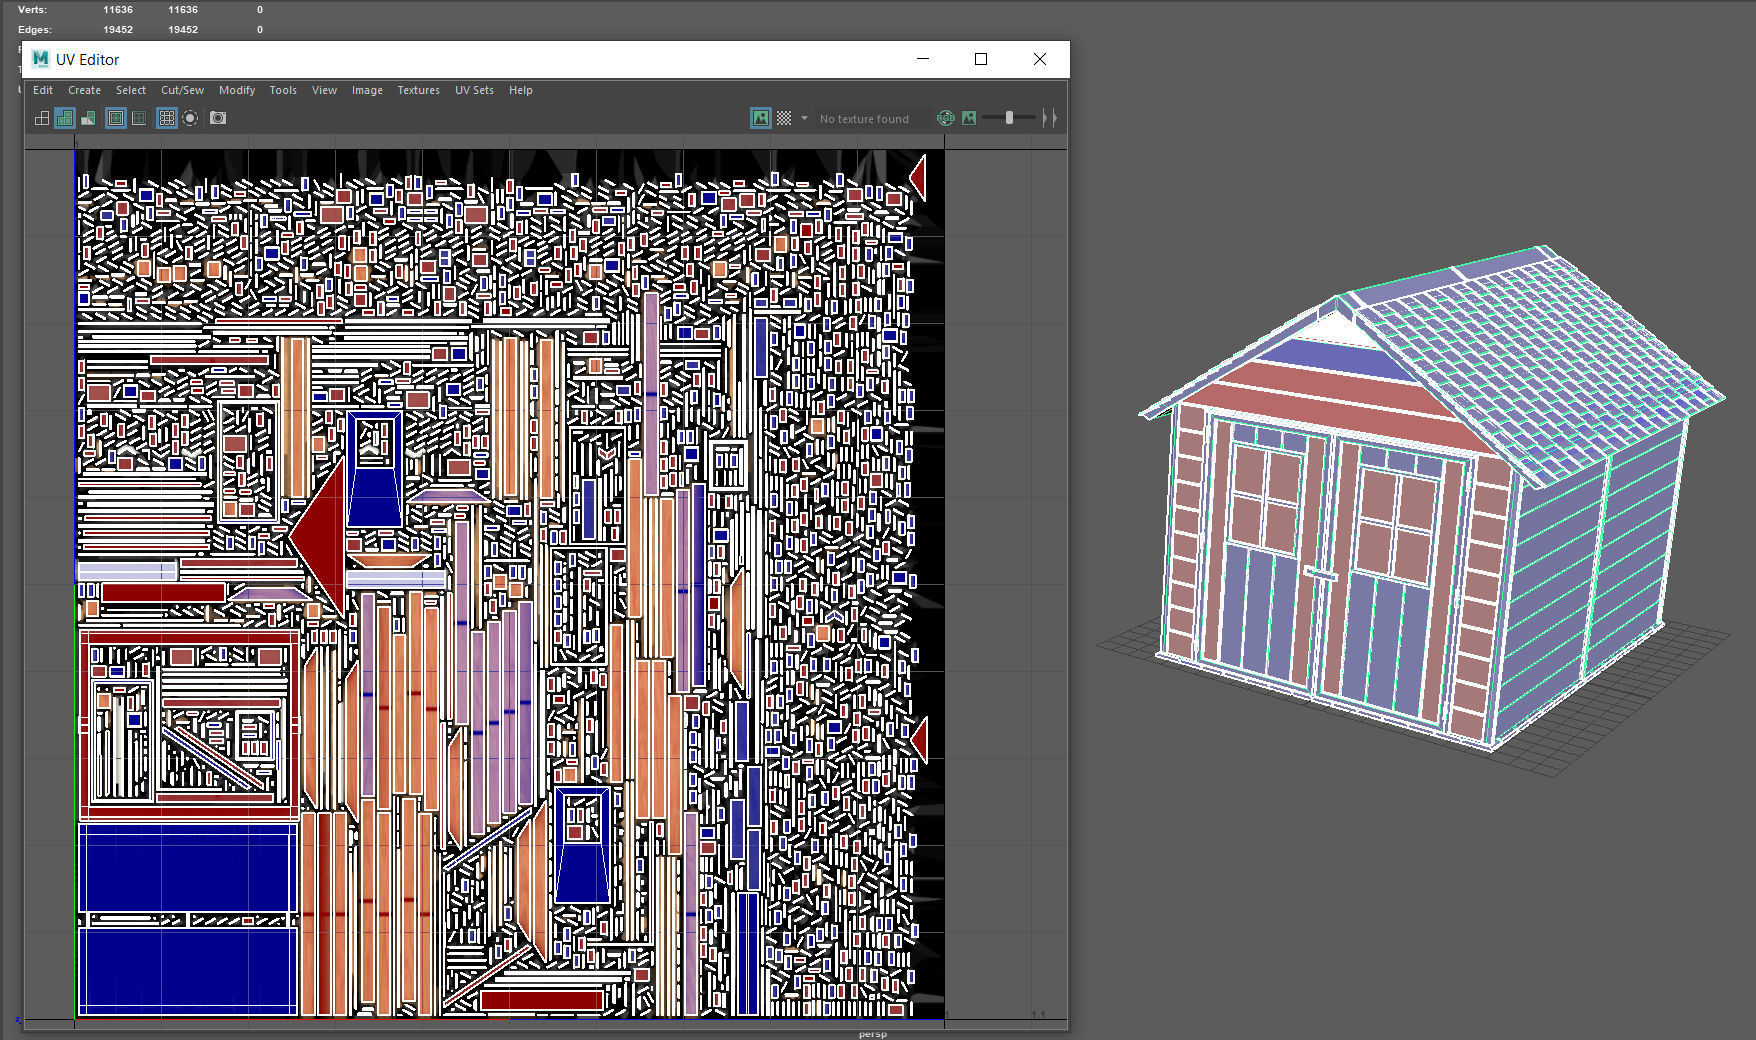1756x1040 pixels.
Task: Open the Textures menu
Action: click(418, 90)
